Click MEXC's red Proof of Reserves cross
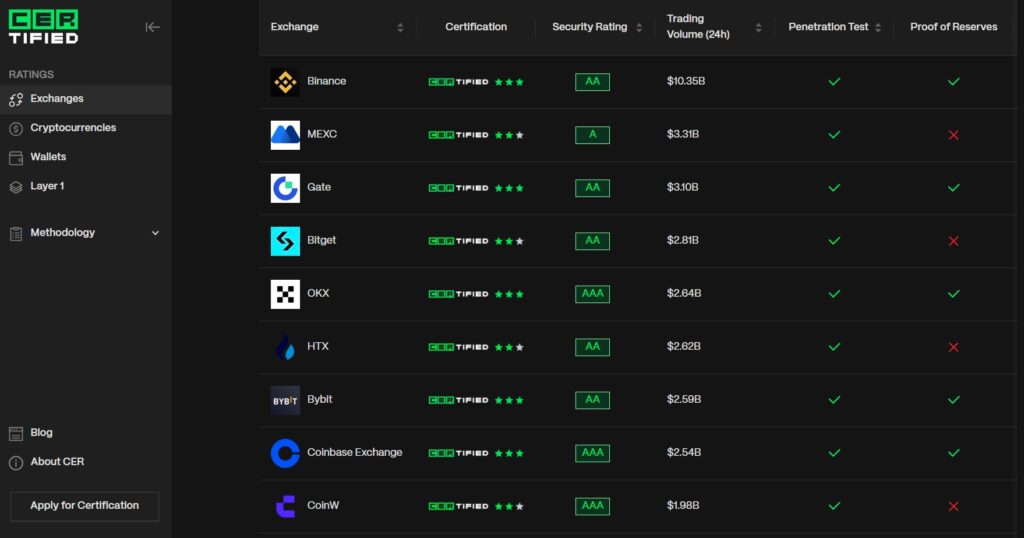 tap(953, 134)
